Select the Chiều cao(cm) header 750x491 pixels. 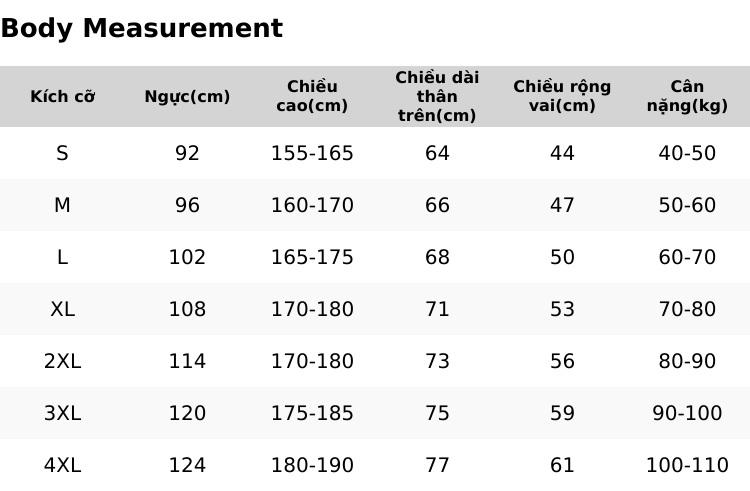[312, 96]
